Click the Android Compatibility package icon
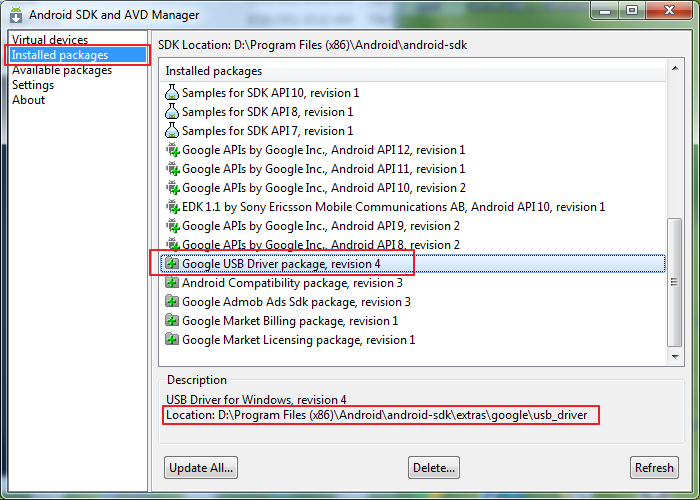Screen dimensions: 700x500 tap(172, 283)
